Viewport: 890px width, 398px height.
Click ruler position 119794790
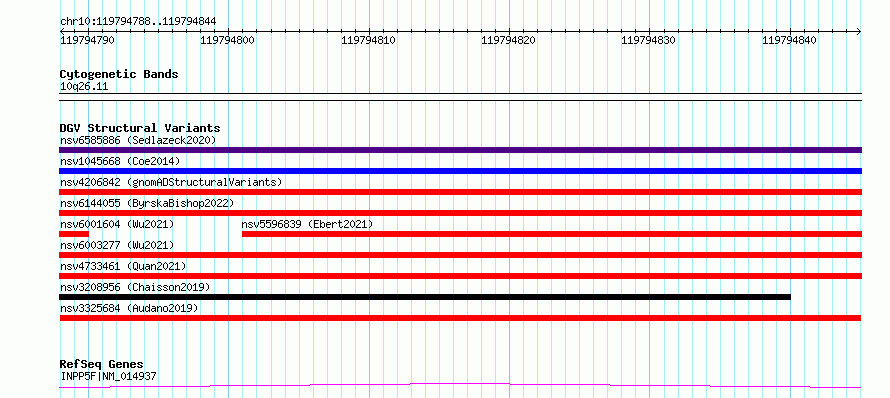(x=87, y=40)
